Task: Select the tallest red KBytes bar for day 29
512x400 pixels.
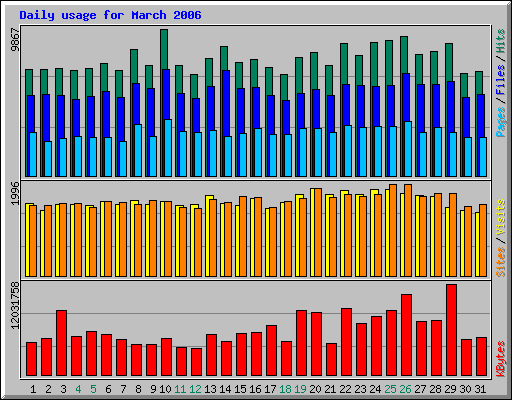Action: tap(451, 330)
